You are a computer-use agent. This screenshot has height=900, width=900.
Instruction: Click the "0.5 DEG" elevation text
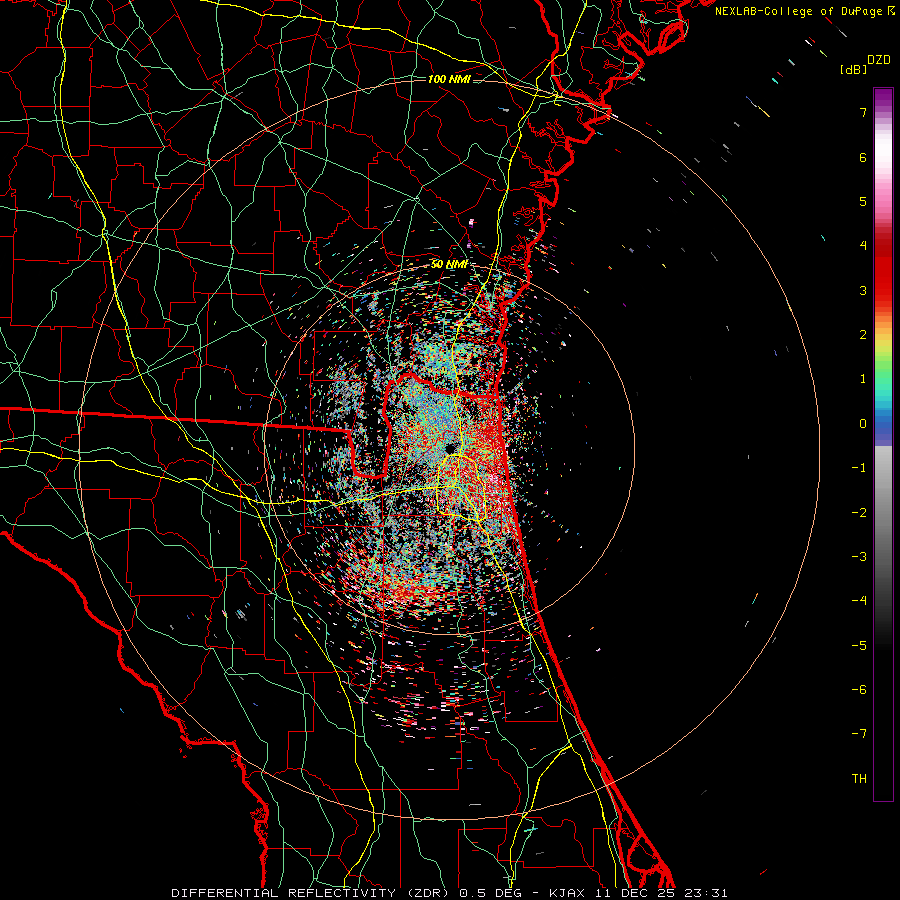[x=494, y=893]
